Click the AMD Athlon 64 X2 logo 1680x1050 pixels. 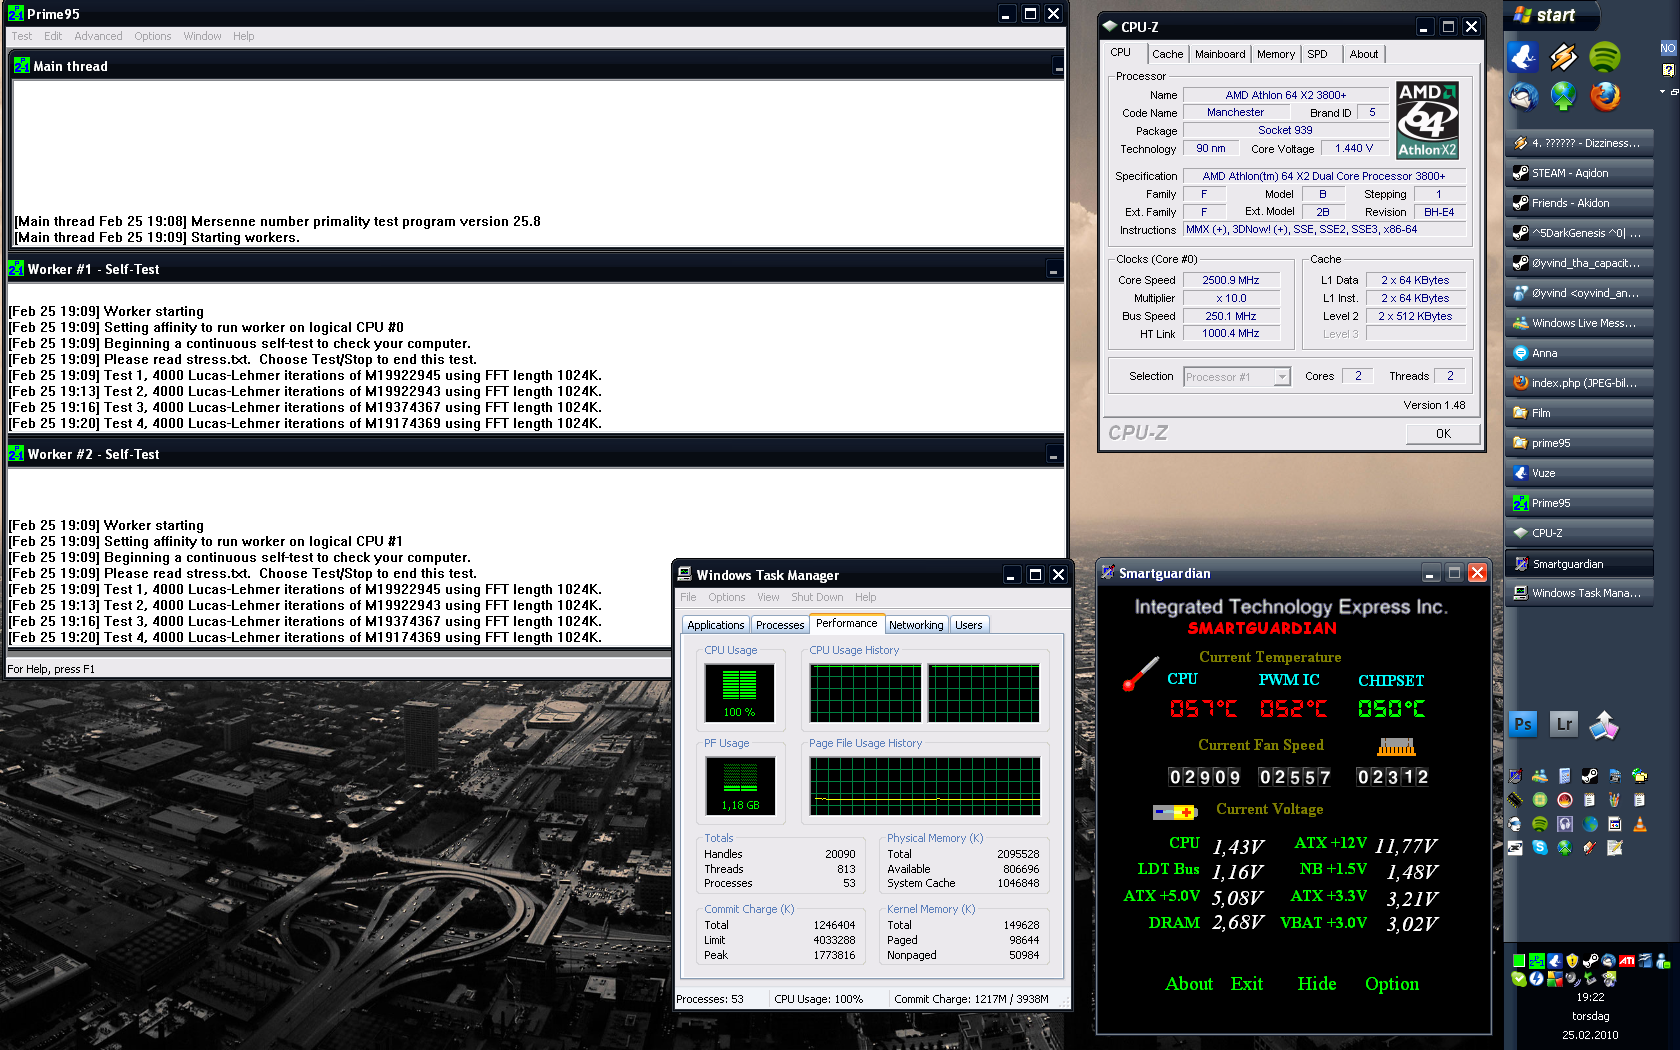coord(1427,121)
